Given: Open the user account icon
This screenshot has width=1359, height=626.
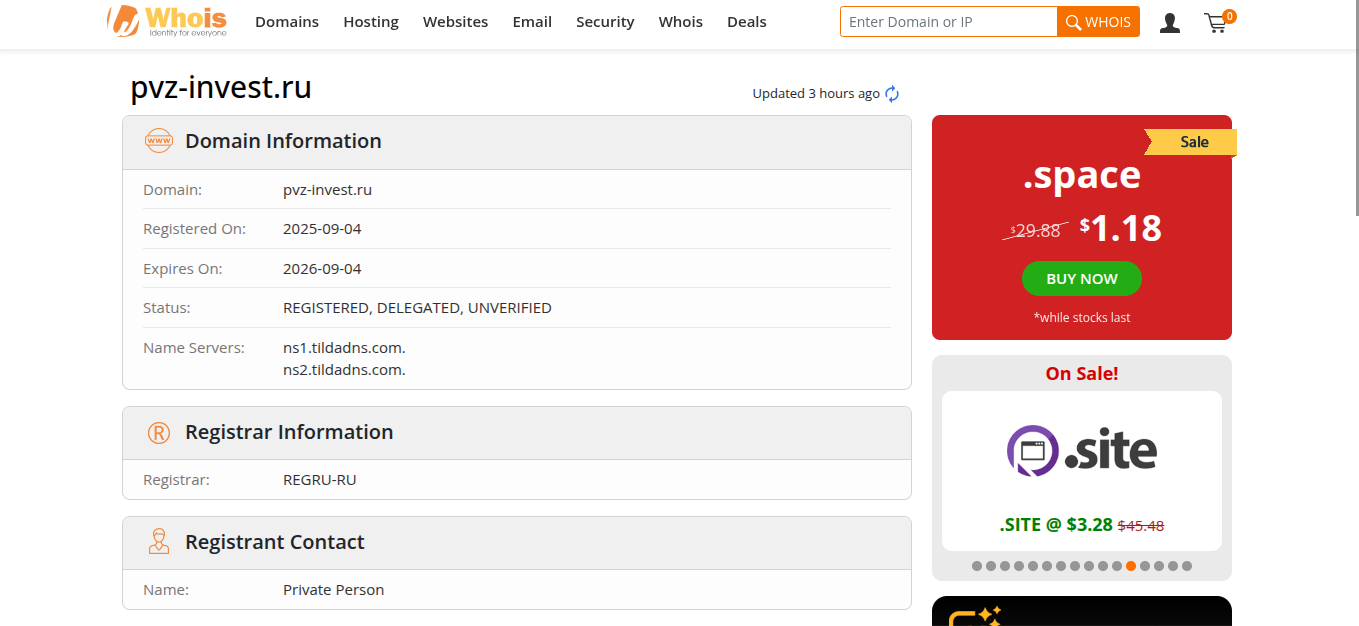Looking at the screenshot, I should pyautogui.click(x=1169, y=22).
